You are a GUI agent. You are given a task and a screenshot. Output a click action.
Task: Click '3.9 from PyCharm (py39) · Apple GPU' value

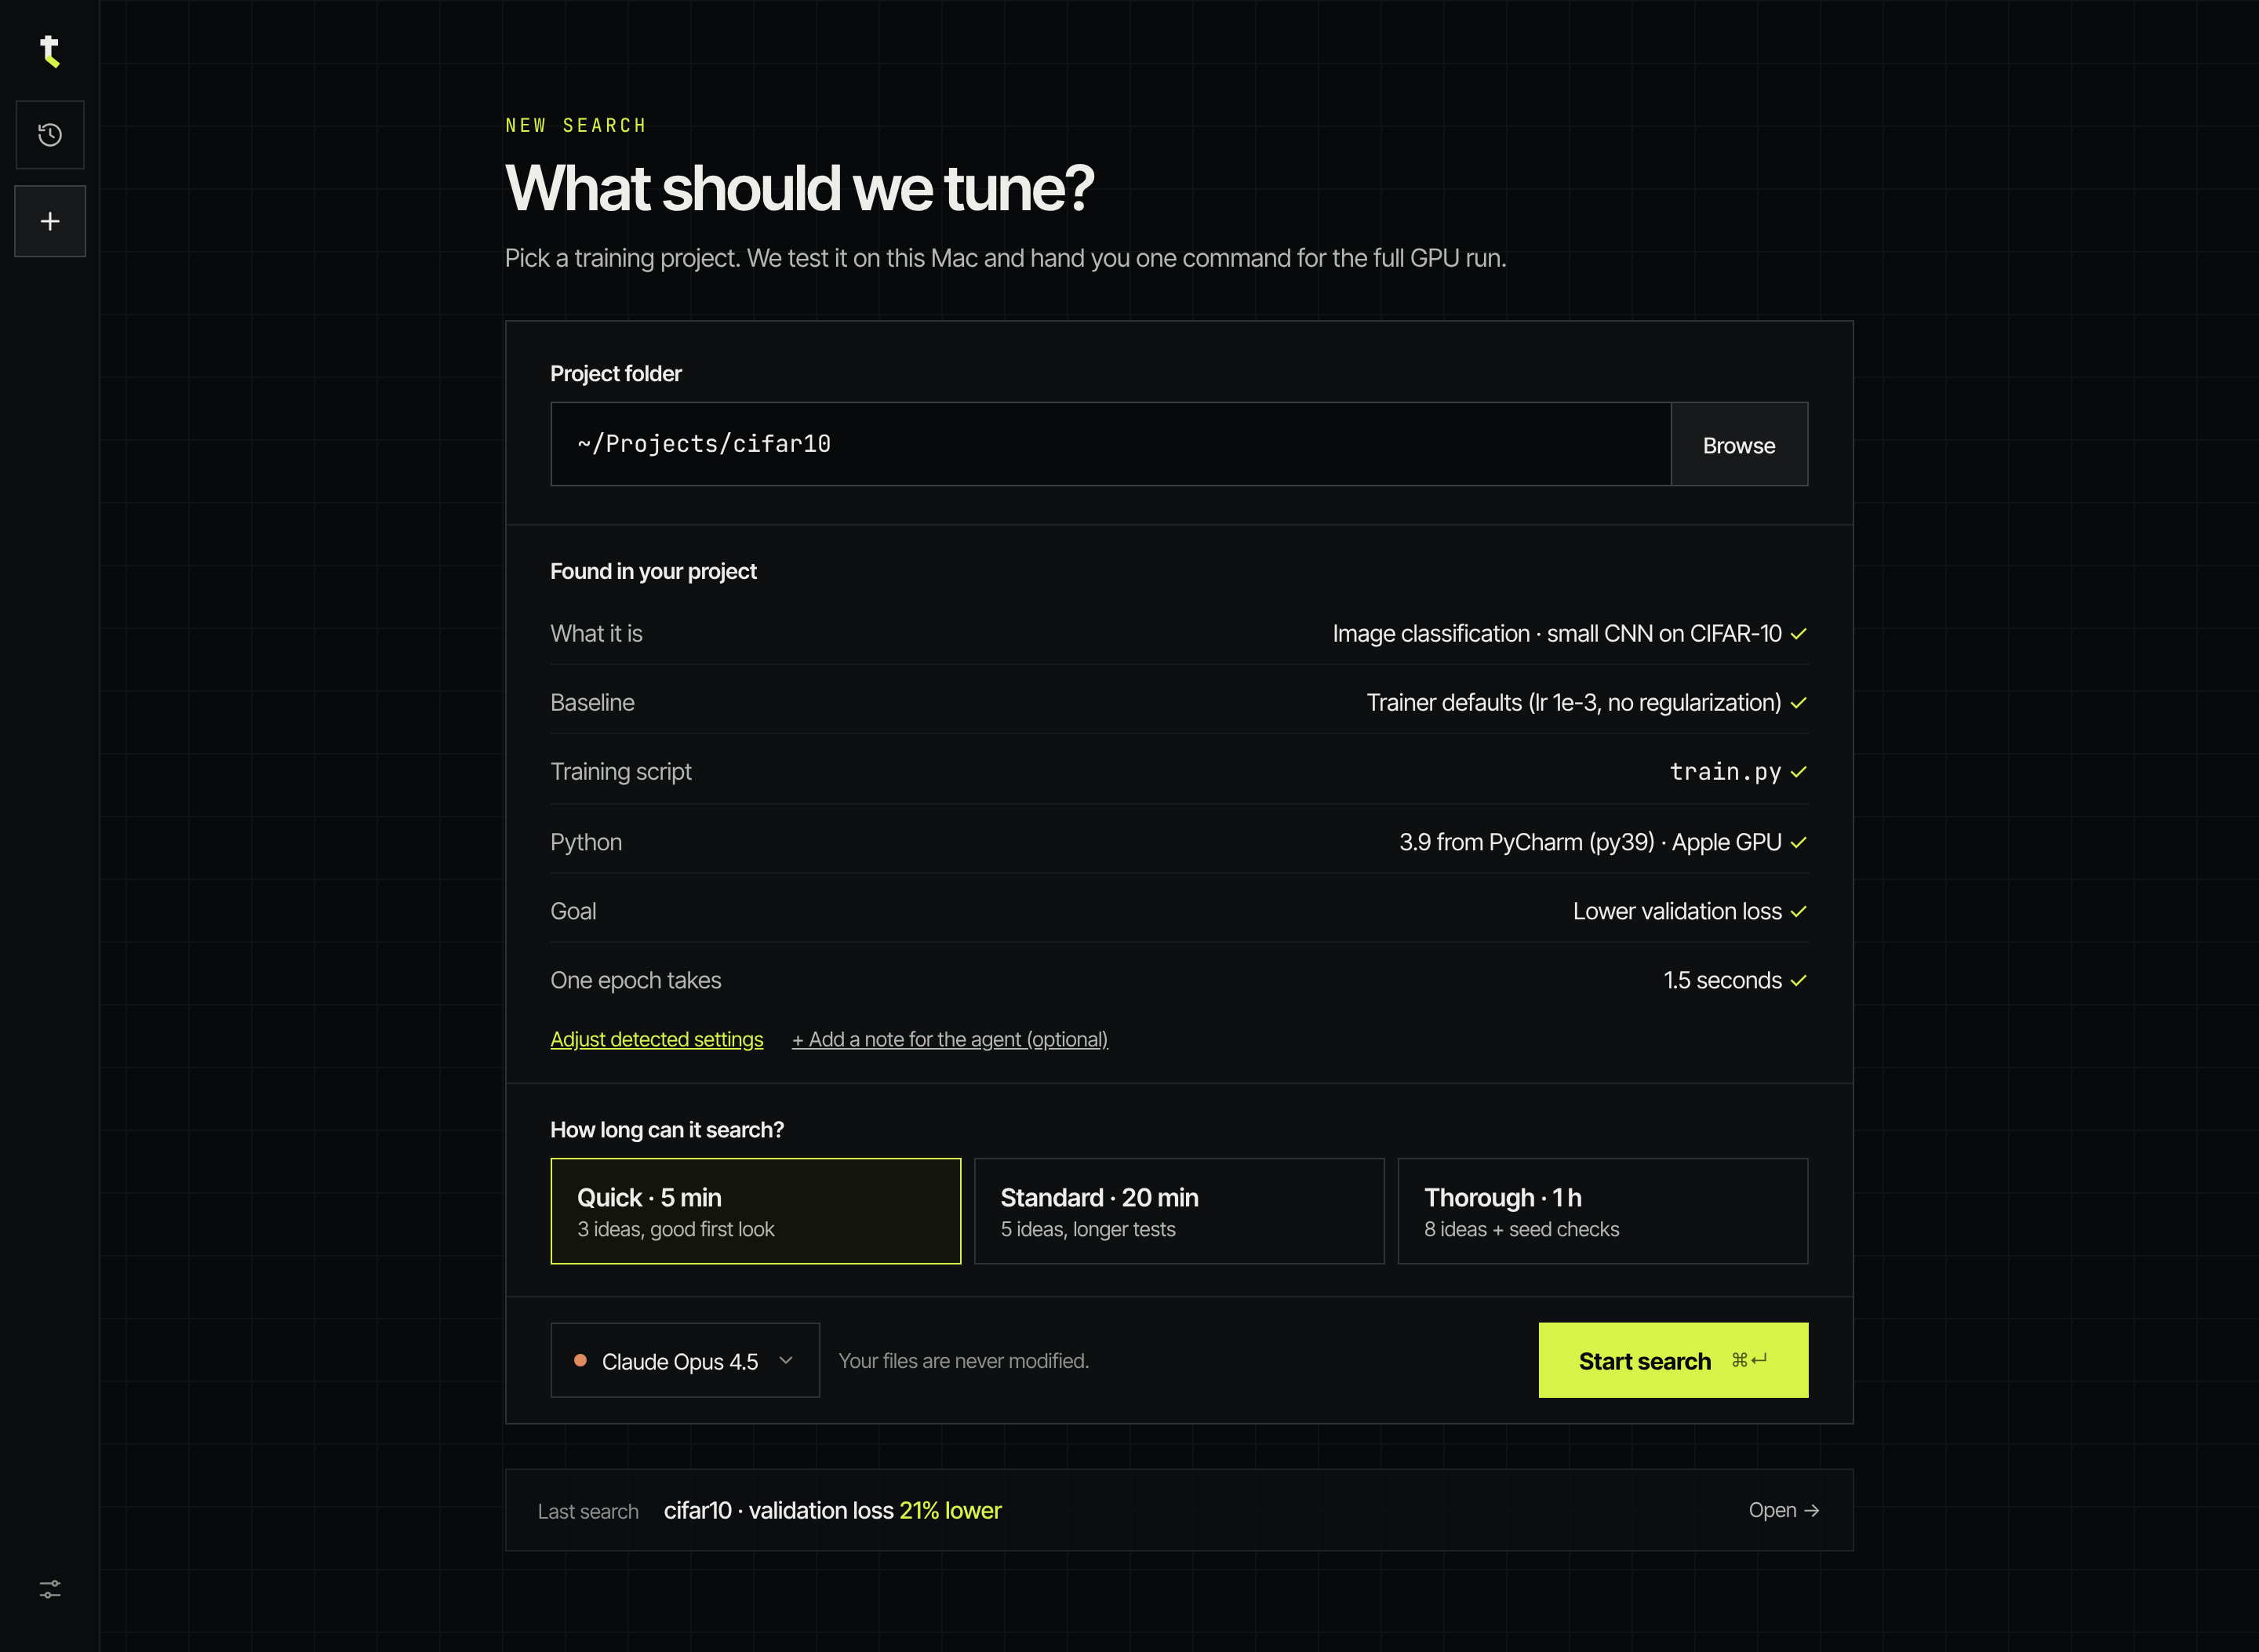click(x=1590, y=842)
